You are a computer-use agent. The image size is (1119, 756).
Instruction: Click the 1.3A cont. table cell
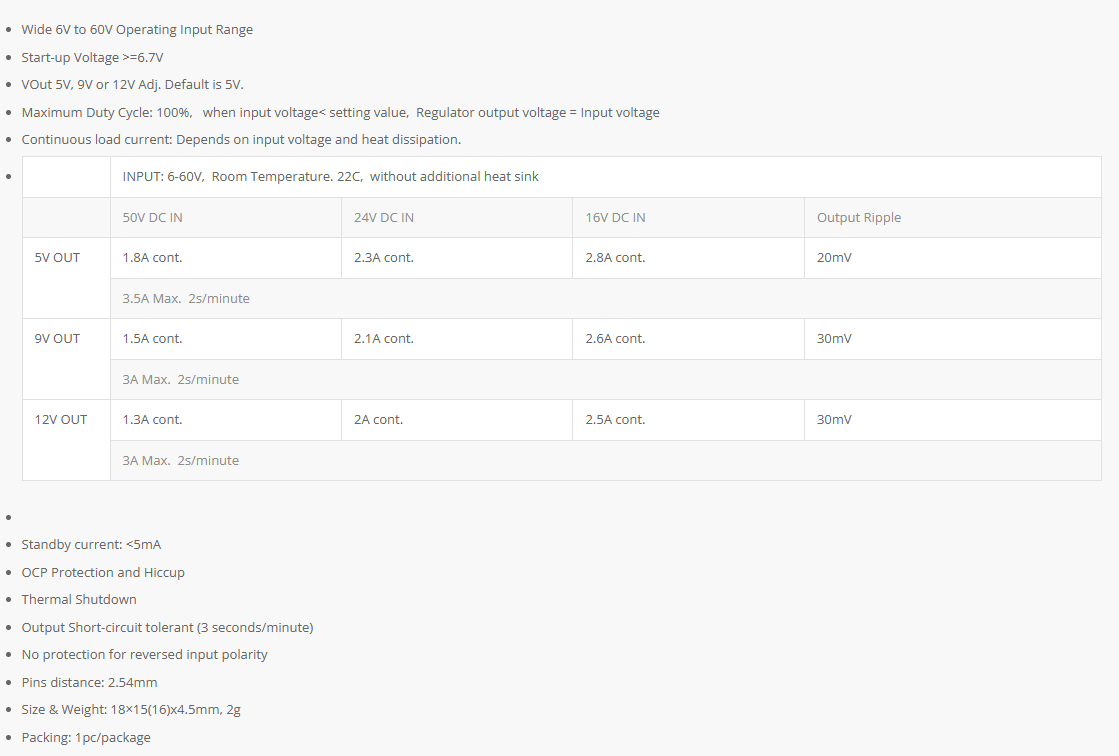pyautogui.click(x=226, y=420)
